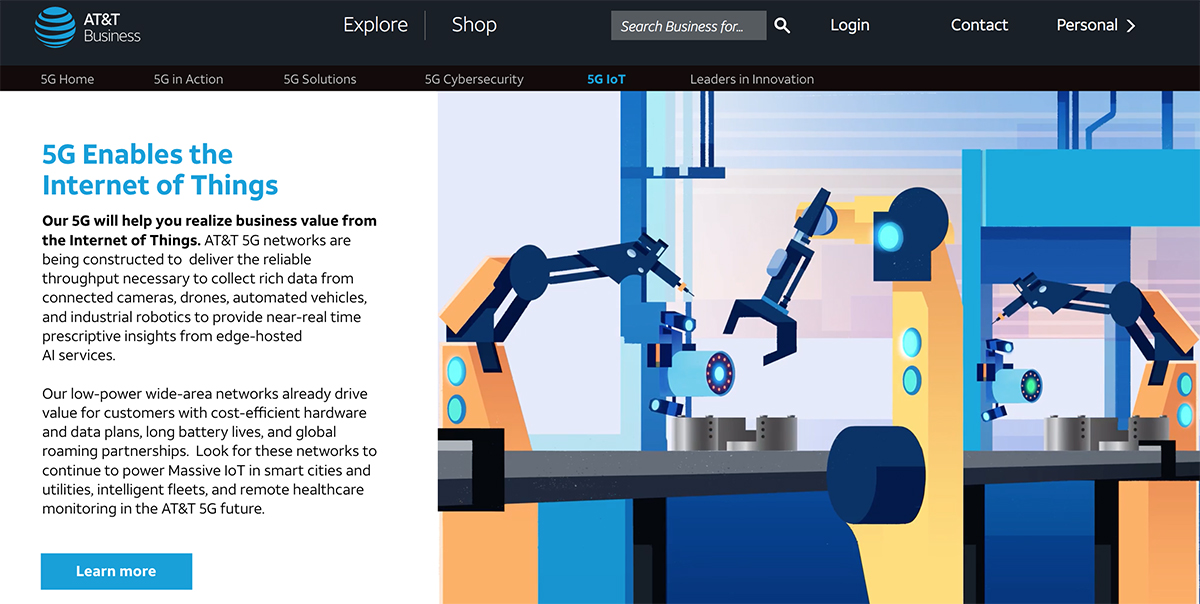Click the Learn more button
Image resolution: width=1200 pixels, height=604 pixels.
[x=116, y=571]
